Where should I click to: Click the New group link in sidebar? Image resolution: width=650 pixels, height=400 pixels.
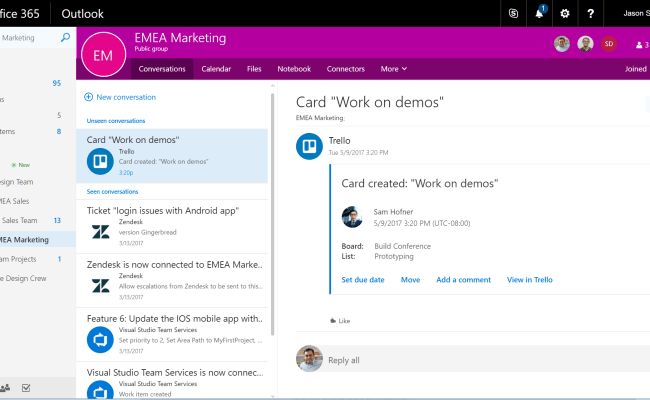tap(20, 165)
